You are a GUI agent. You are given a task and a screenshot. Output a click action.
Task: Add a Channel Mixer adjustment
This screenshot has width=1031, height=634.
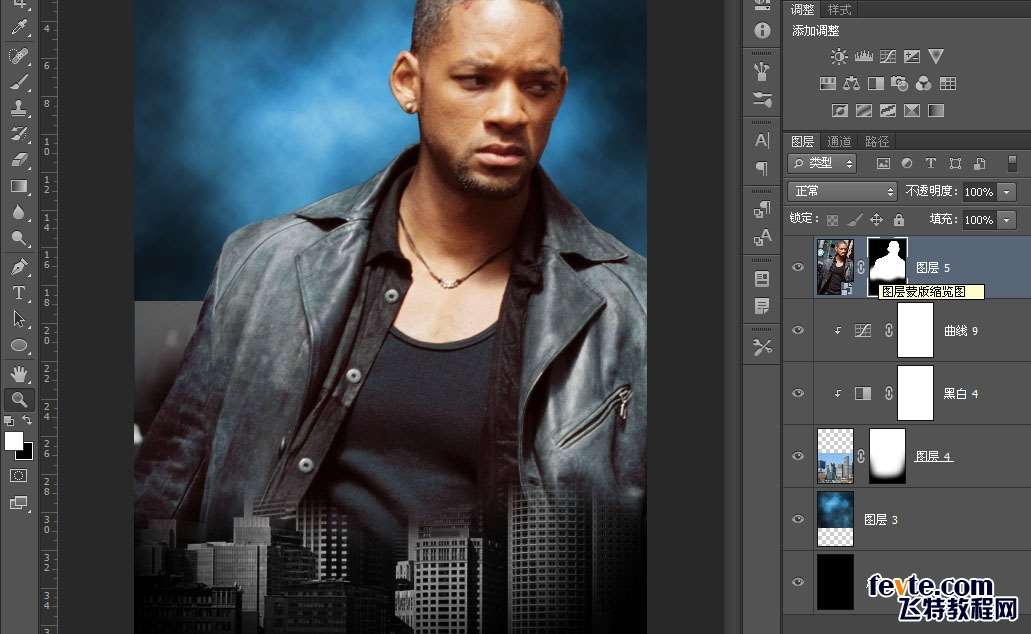[924, 84]
